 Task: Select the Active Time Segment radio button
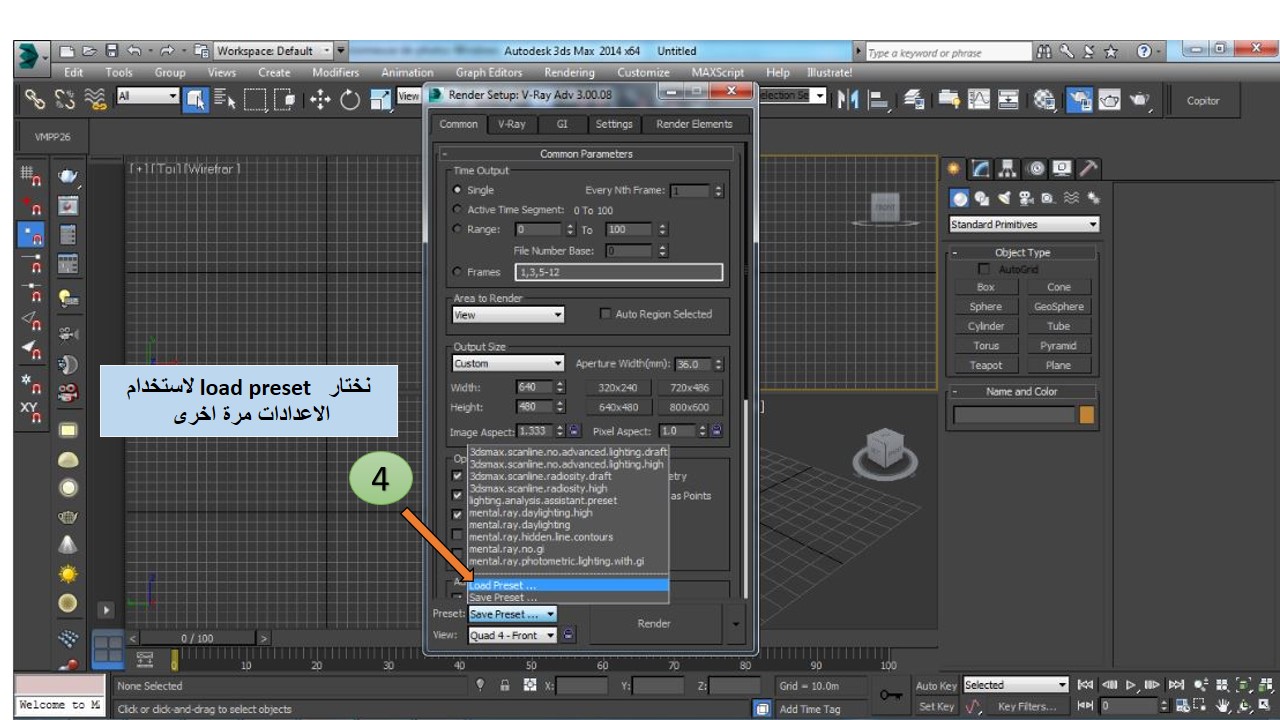coord(458,209)
